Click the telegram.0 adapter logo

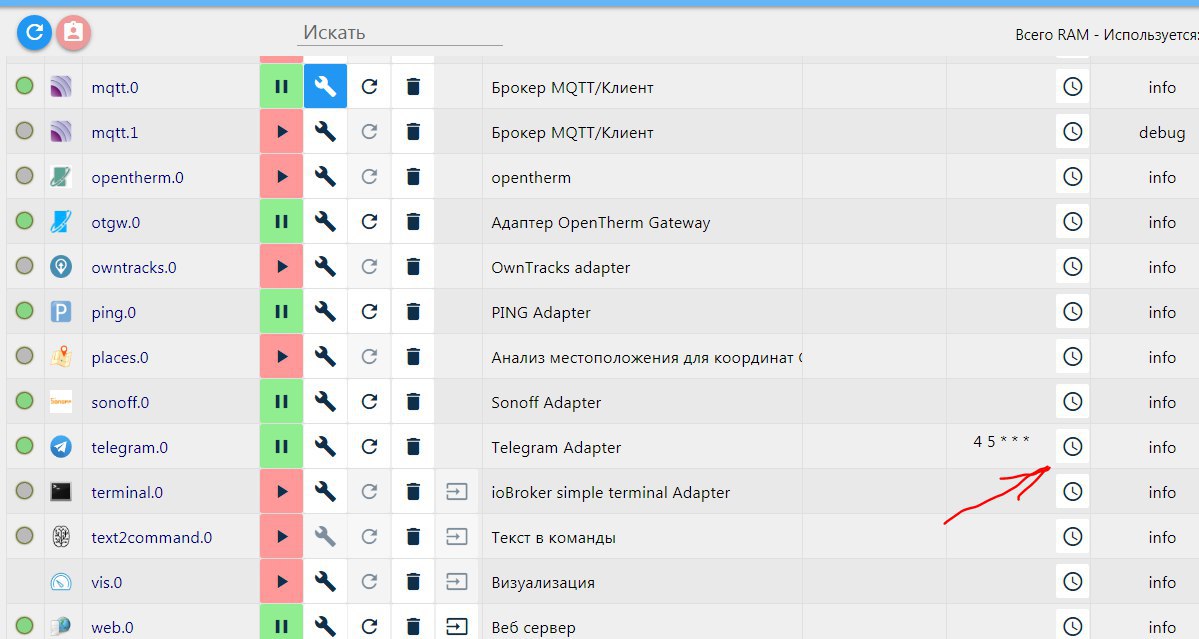coord(61,446)
